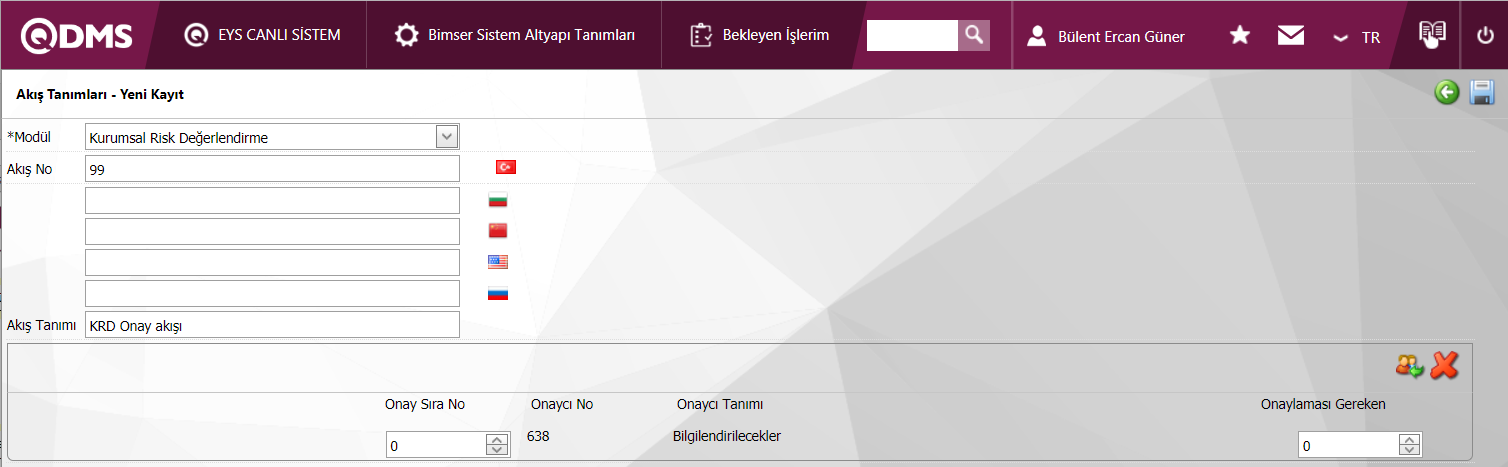The width and height of the screenshot is (1508, 467).
Task: Click the save diskette icon
Action: click(1481, 93)
